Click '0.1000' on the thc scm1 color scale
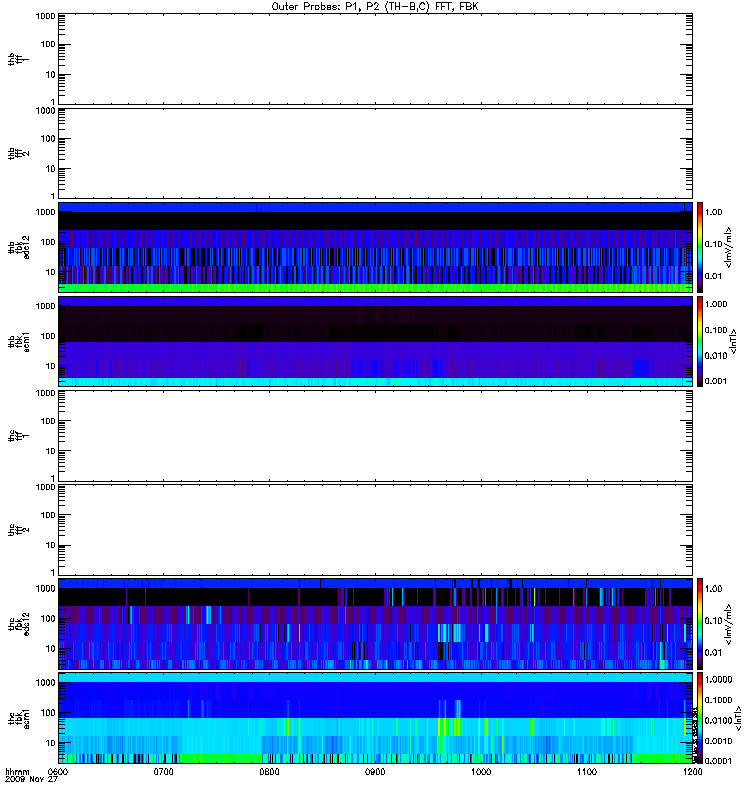The width and height of the screenshot is (750, 800). (718, 700)
